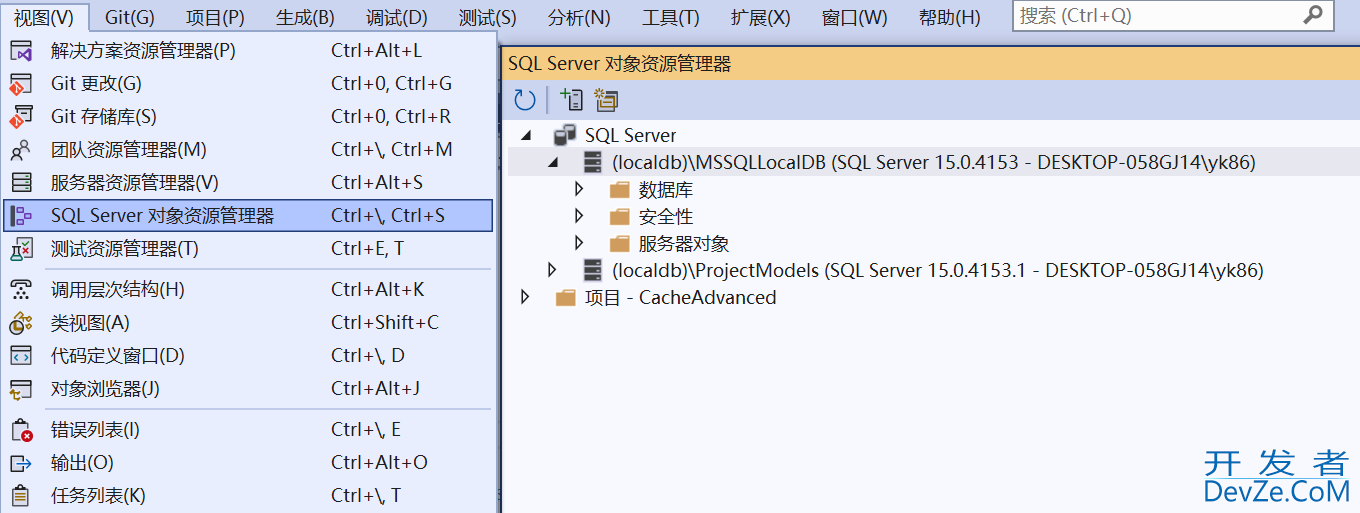The width and height of the screenshot is (1360, 513).
Task: Click the Ctrl+Shift+C shortcut text
Action: point(385,323)
